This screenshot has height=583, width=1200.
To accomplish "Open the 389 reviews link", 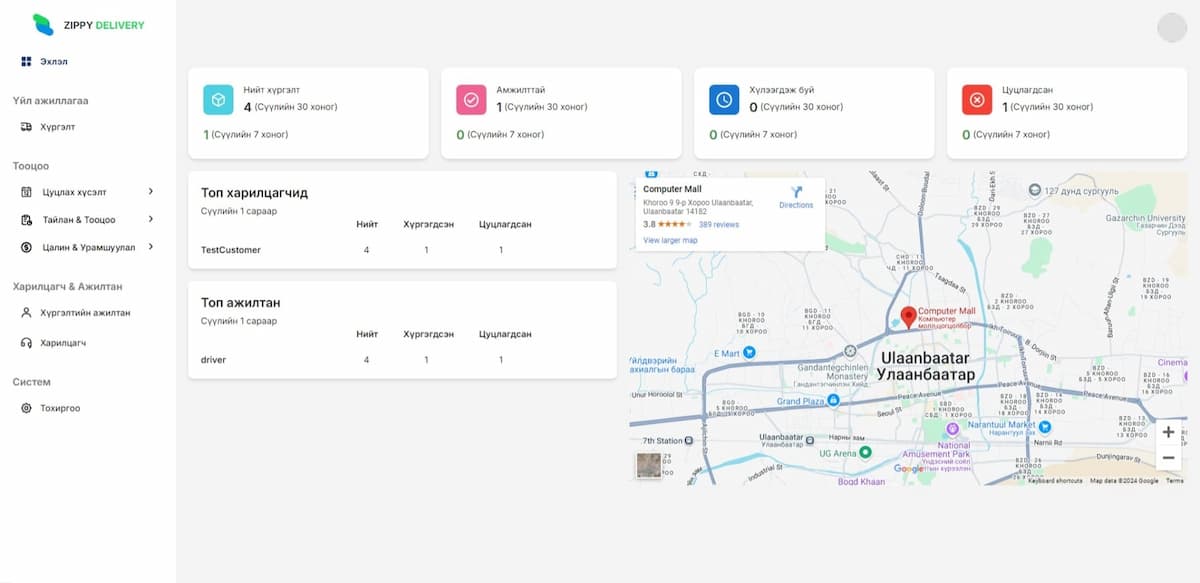I will point(719,225).
